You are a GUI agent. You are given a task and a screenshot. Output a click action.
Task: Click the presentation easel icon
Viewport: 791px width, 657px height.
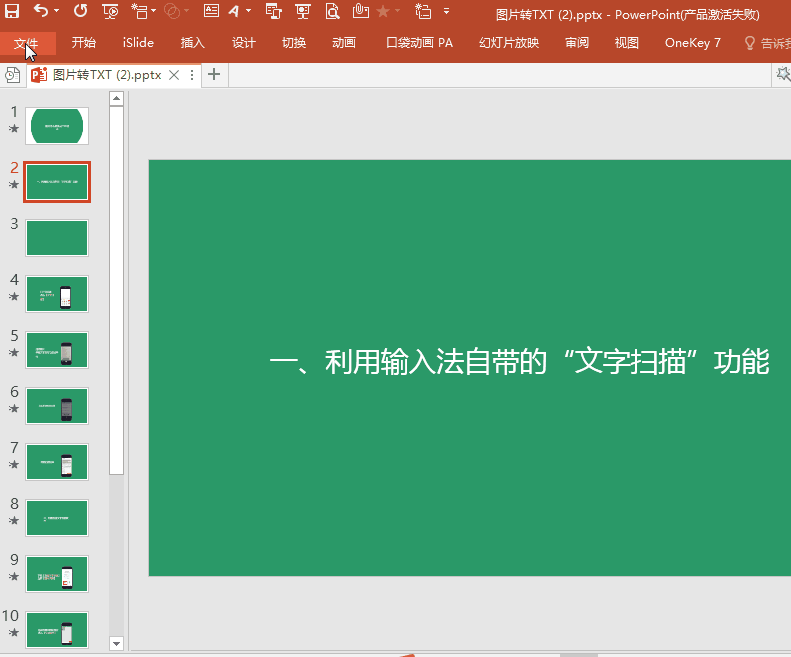(x=303, y=11)
